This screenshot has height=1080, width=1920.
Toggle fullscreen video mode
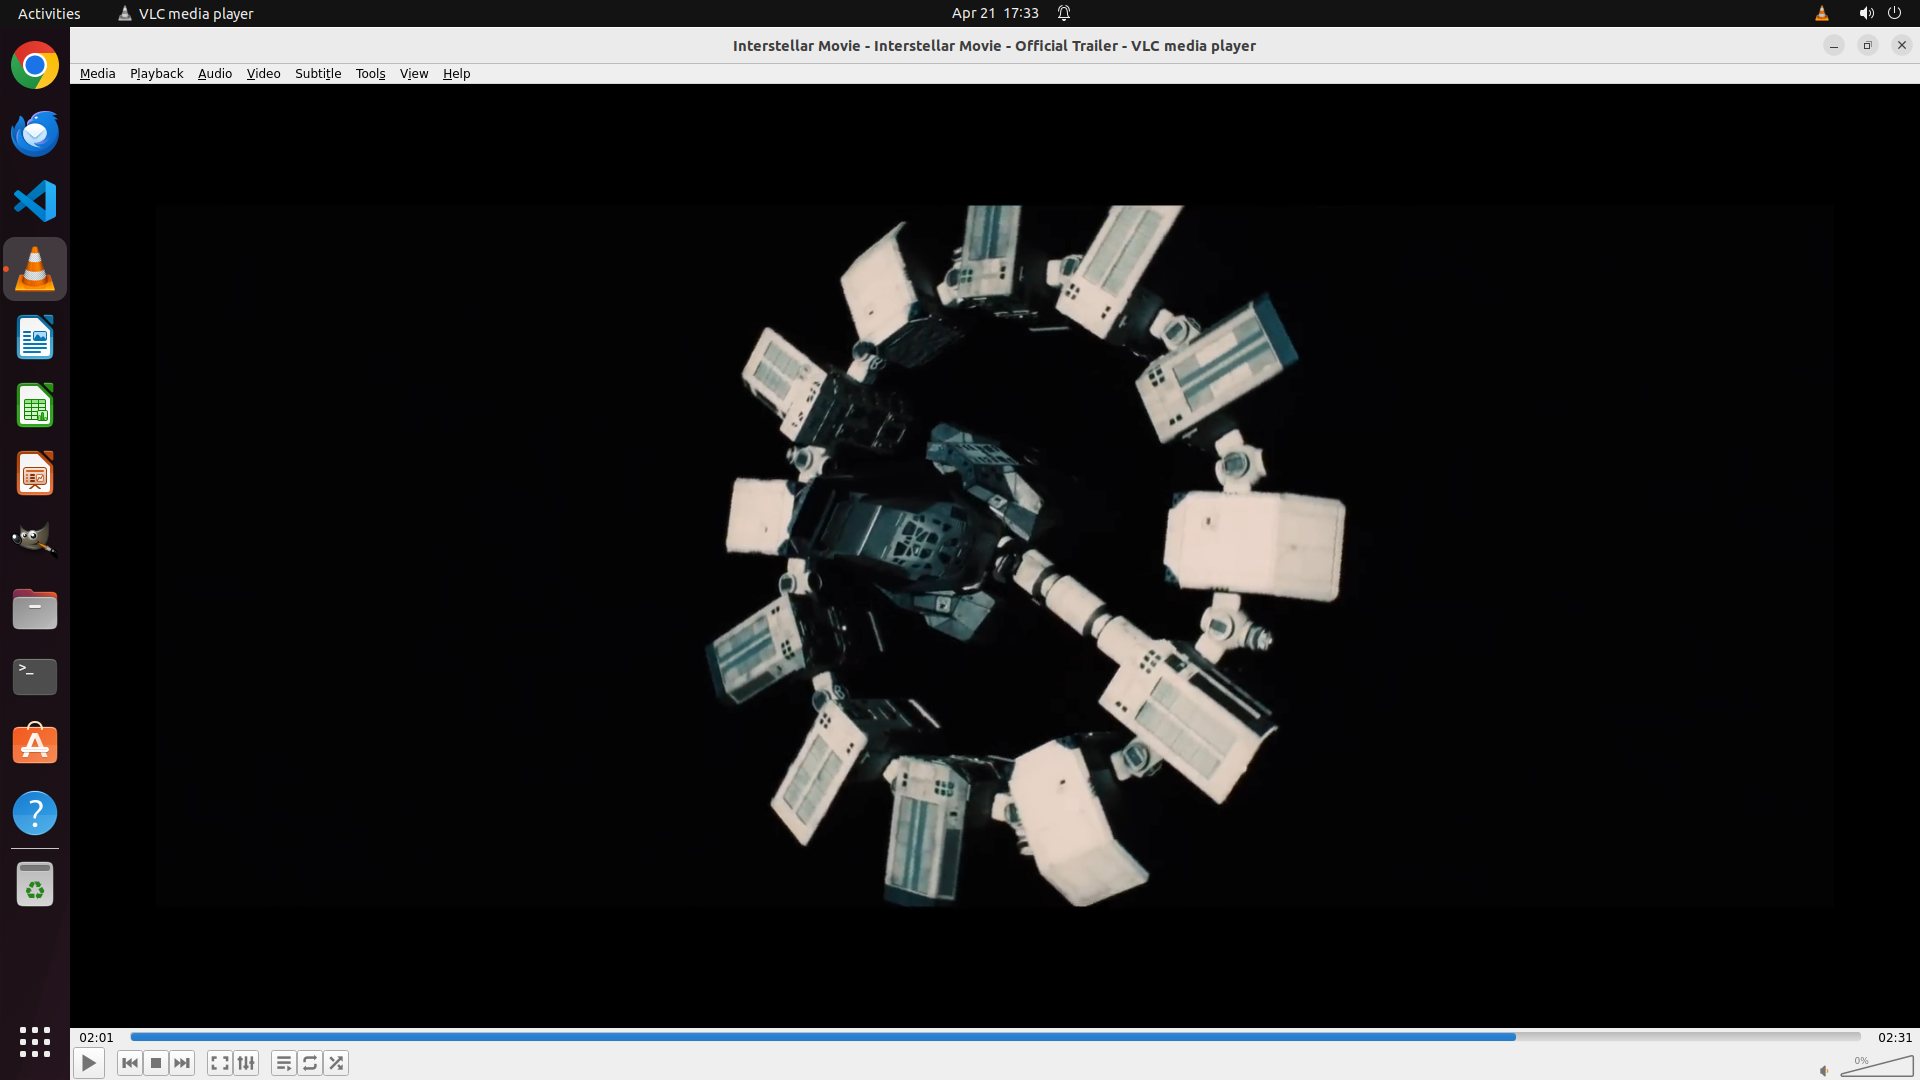pos(220,1063)
